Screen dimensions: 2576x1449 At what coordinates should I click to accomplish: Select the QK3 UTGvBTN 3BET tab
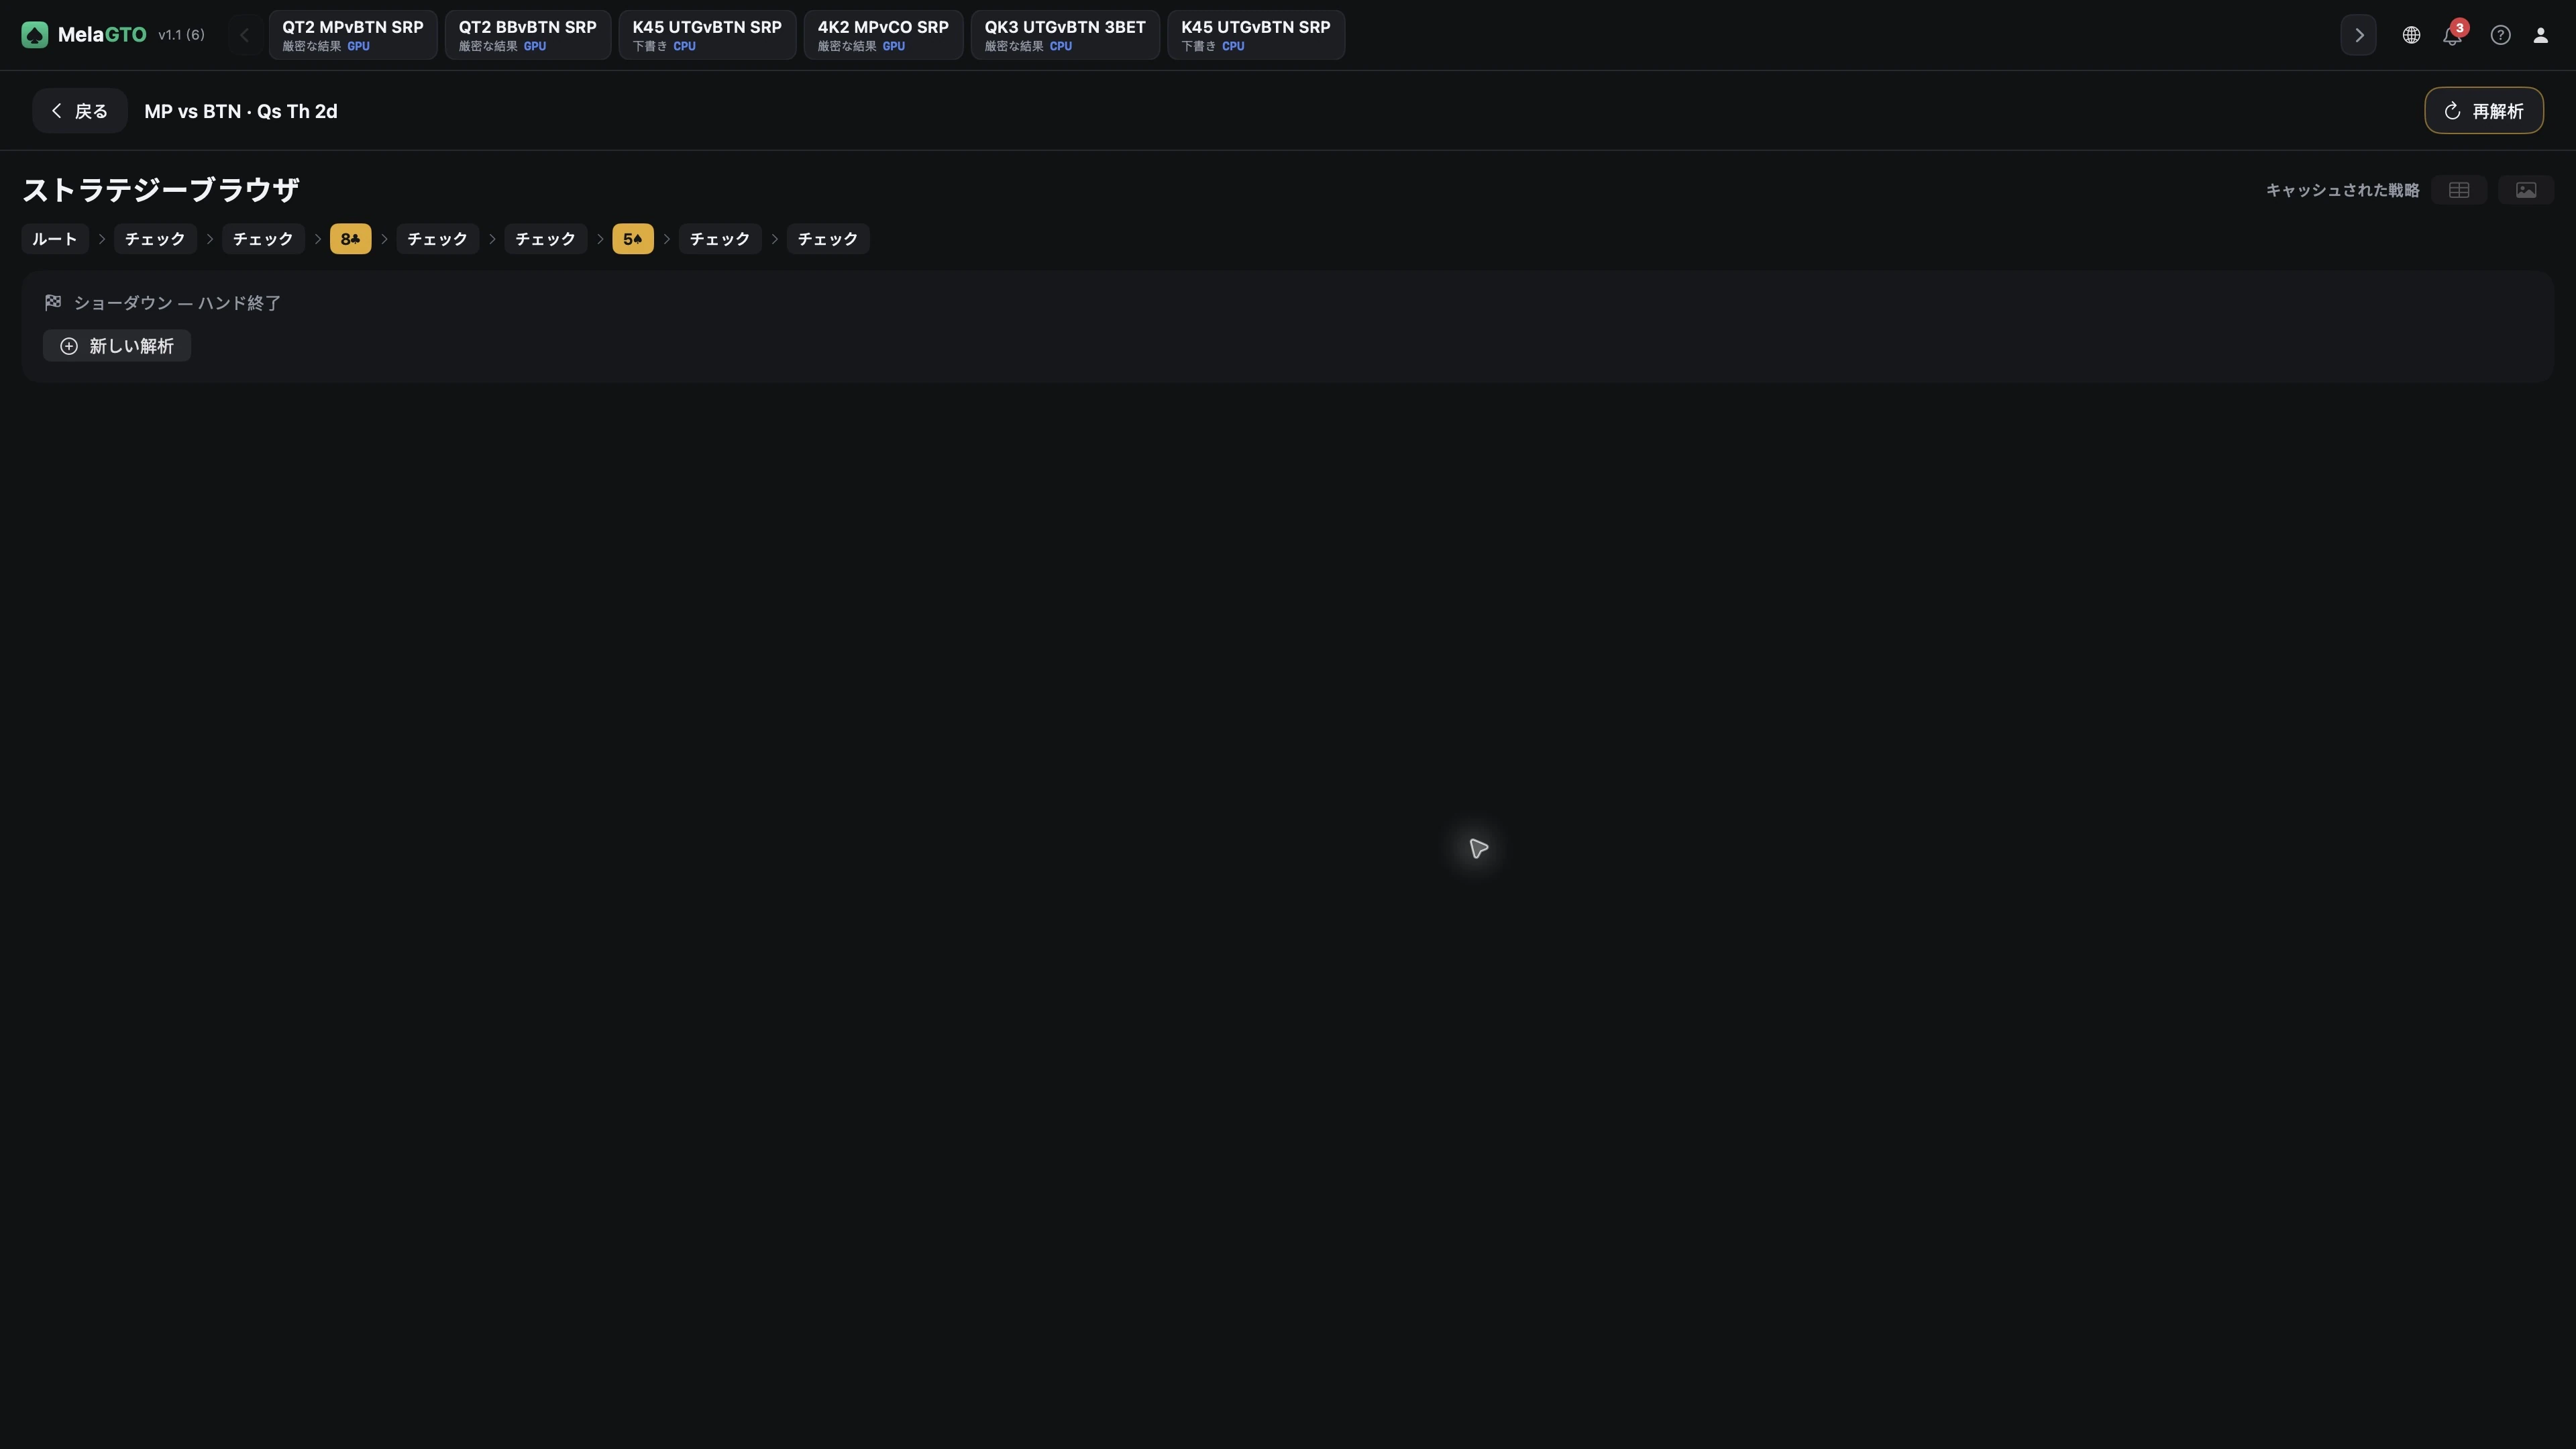point(1065,35)
